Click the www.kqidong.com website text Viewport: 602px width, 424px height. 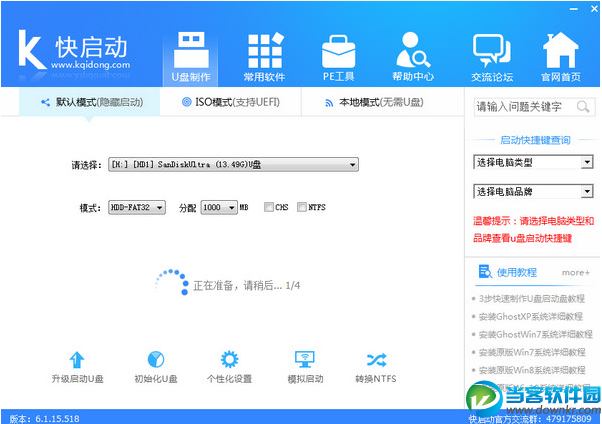(91, 65)
